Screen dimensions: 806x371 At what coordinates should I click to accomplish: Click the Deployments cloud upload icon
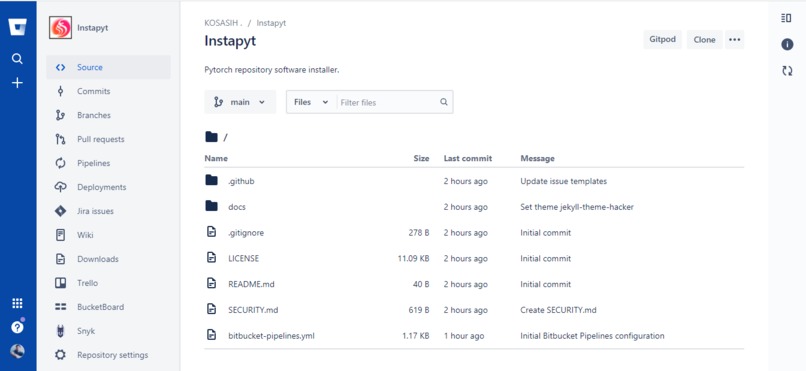click(x=61, y=187)
